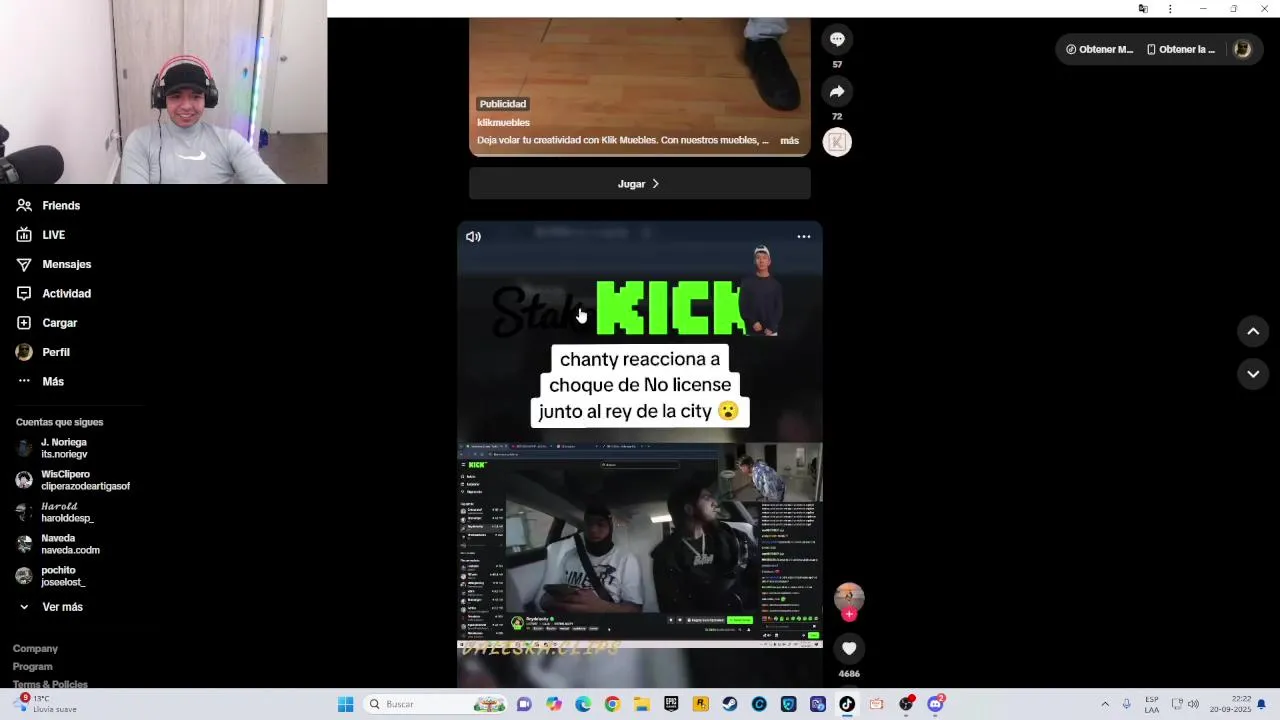1280x720 pixels.
Task: Open the three-dot options on the chanty video
Action: (803, 237)
